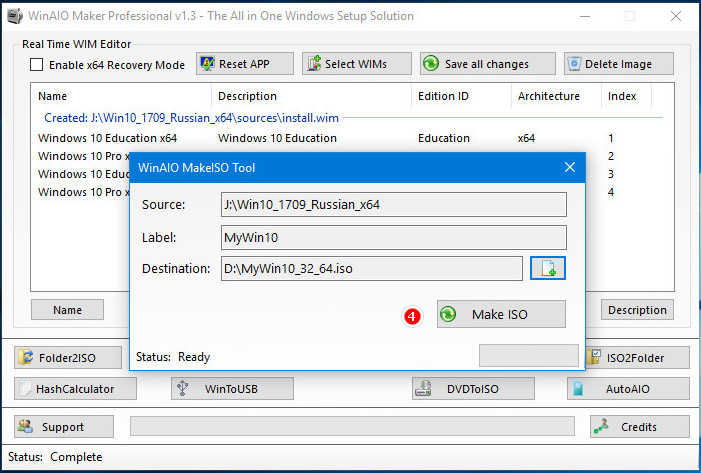Click the Reset APP shield icon
This screenshot has height=473, width=701.
[207, 63]
